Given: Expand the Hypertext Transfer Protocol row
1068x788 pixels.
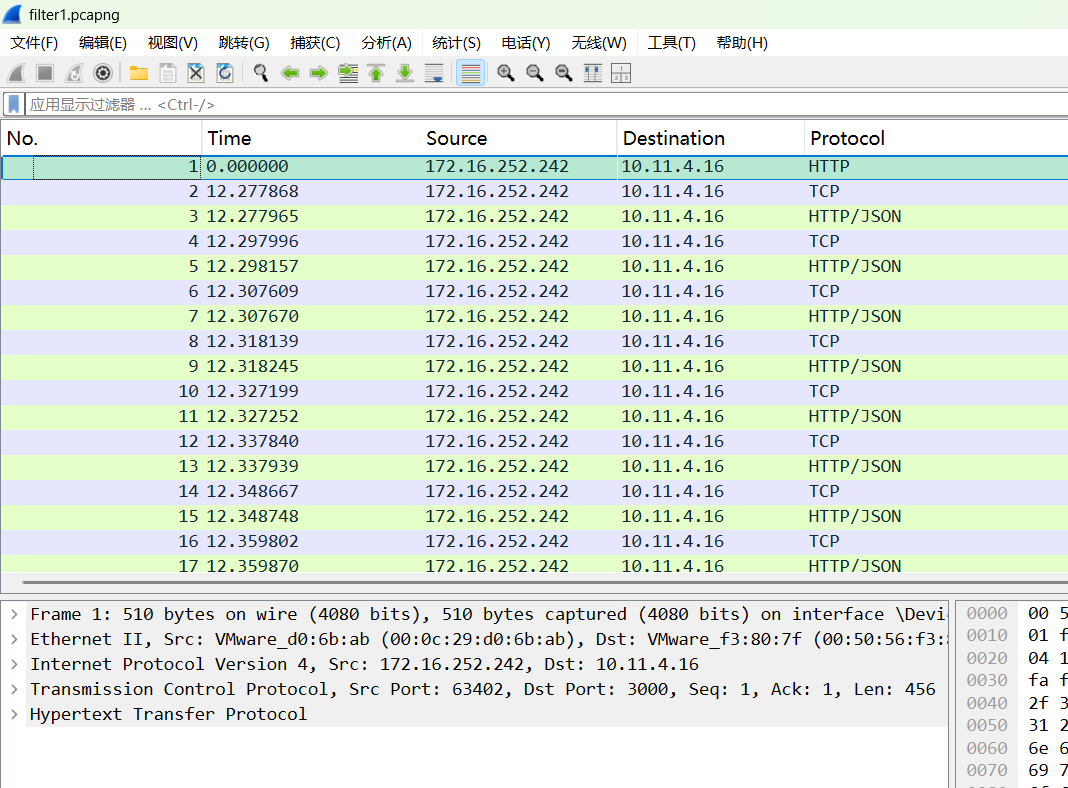Looking at the screenshot, I should [x=14, y=714].
